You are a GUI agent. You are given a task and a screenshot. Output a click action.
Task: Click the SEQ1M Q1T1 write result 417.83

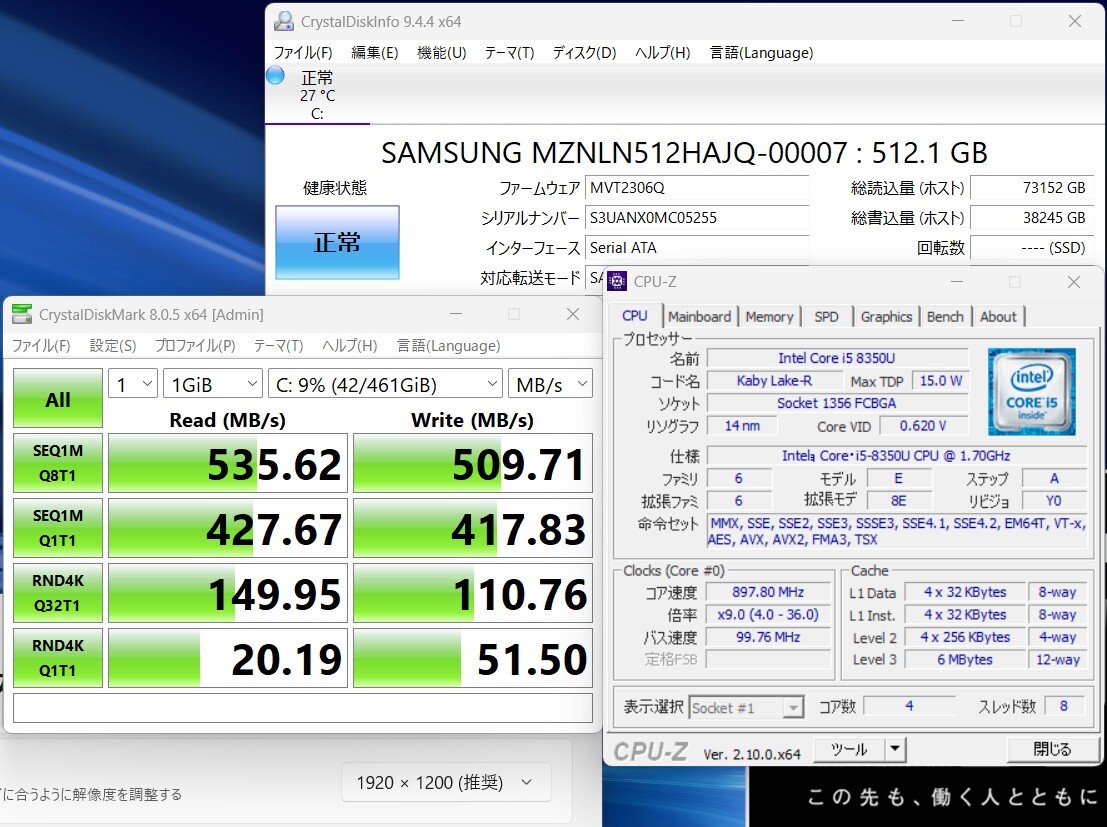tap(473, 528)
